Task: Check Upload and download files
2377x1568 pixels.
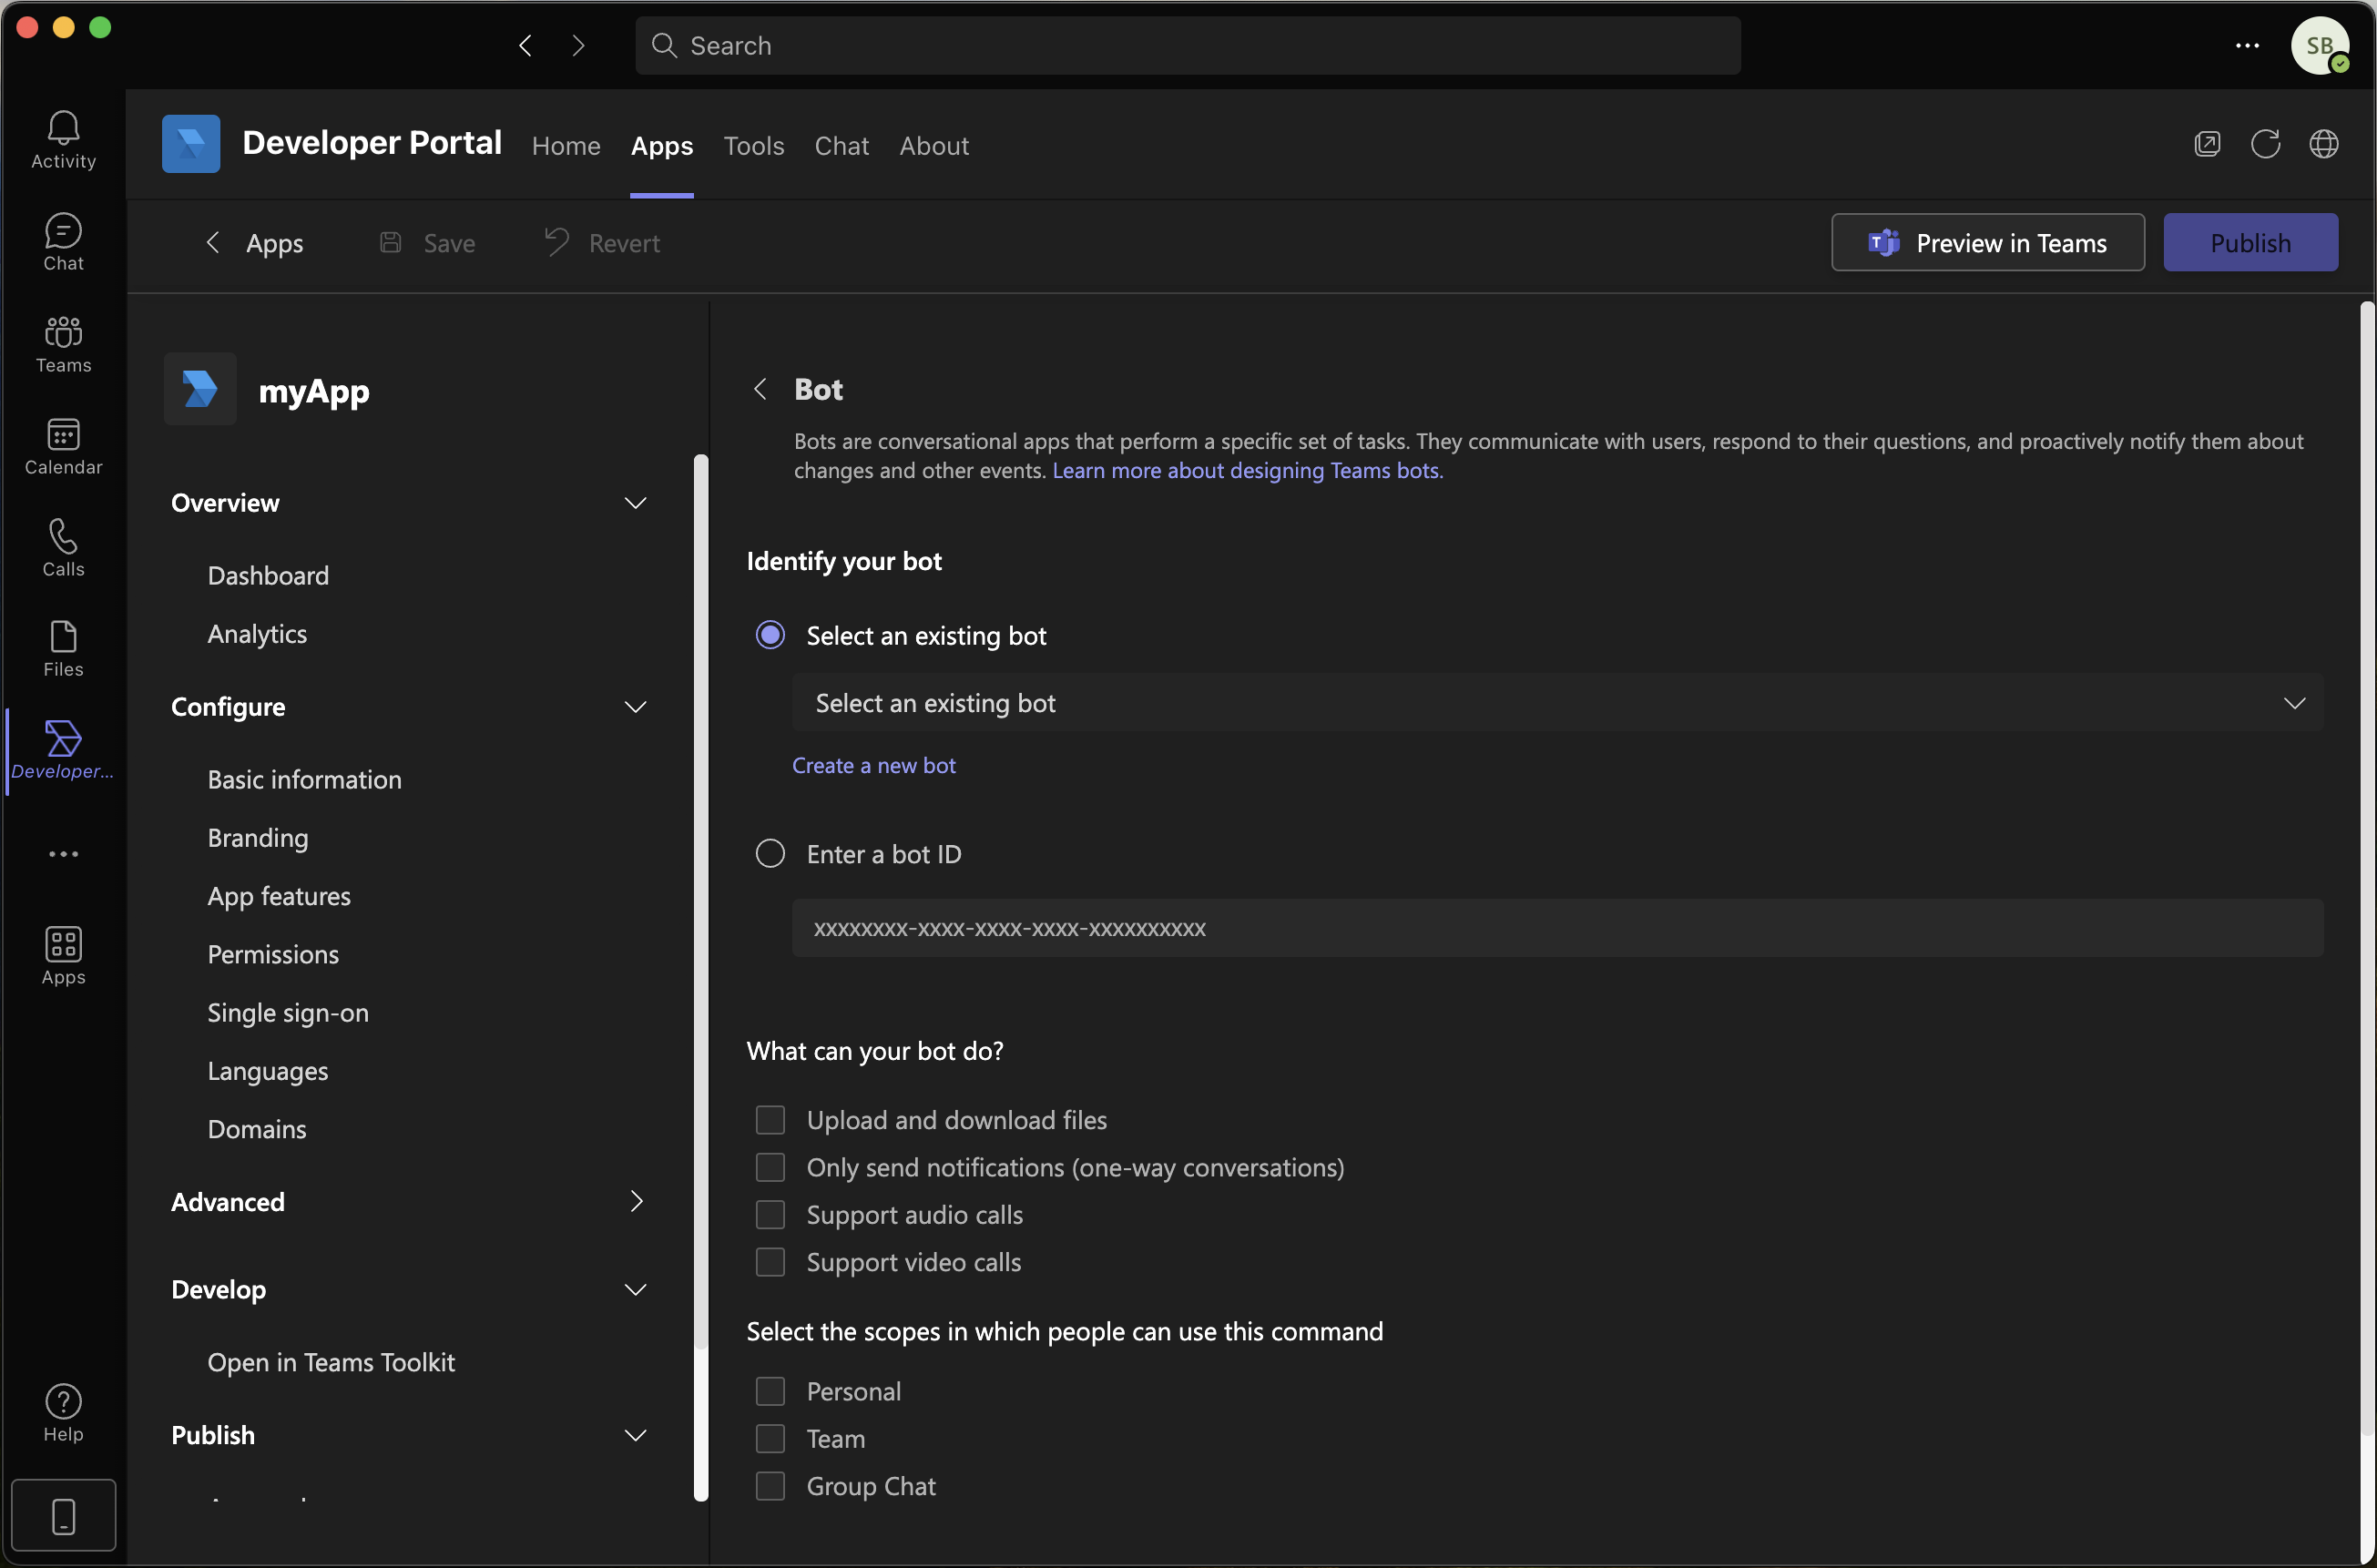Action: (x=770, y=1120)
